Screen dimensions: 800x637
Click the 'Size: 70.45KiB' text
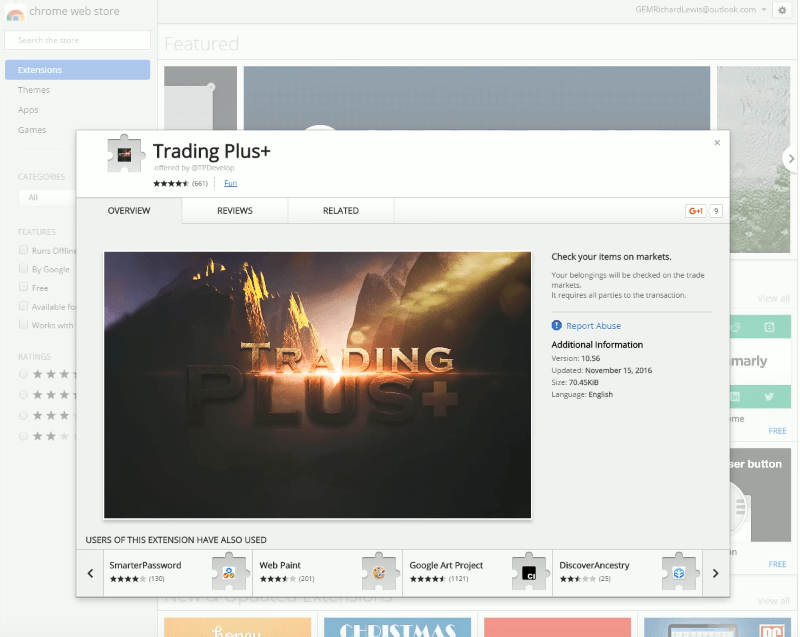click(x=575, y=383)
